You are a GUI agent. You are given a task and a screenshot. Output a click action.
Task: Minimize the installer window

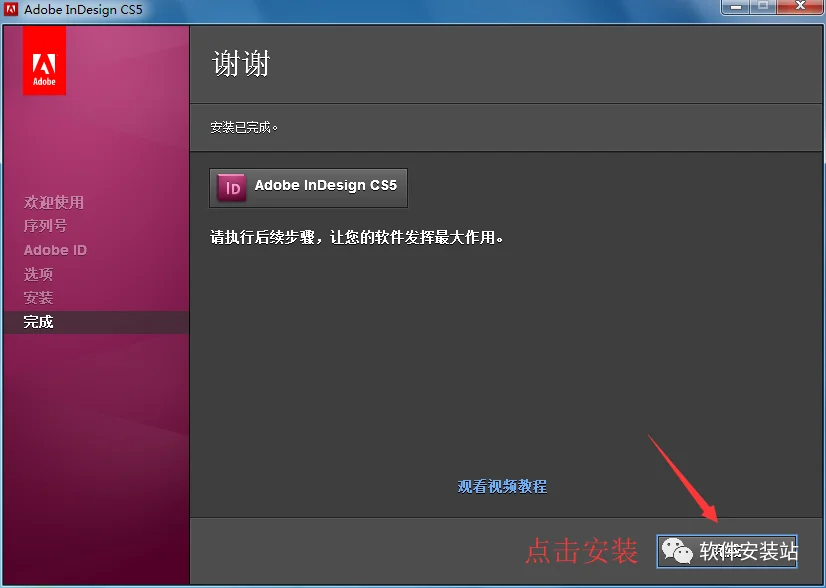[736, 7]
